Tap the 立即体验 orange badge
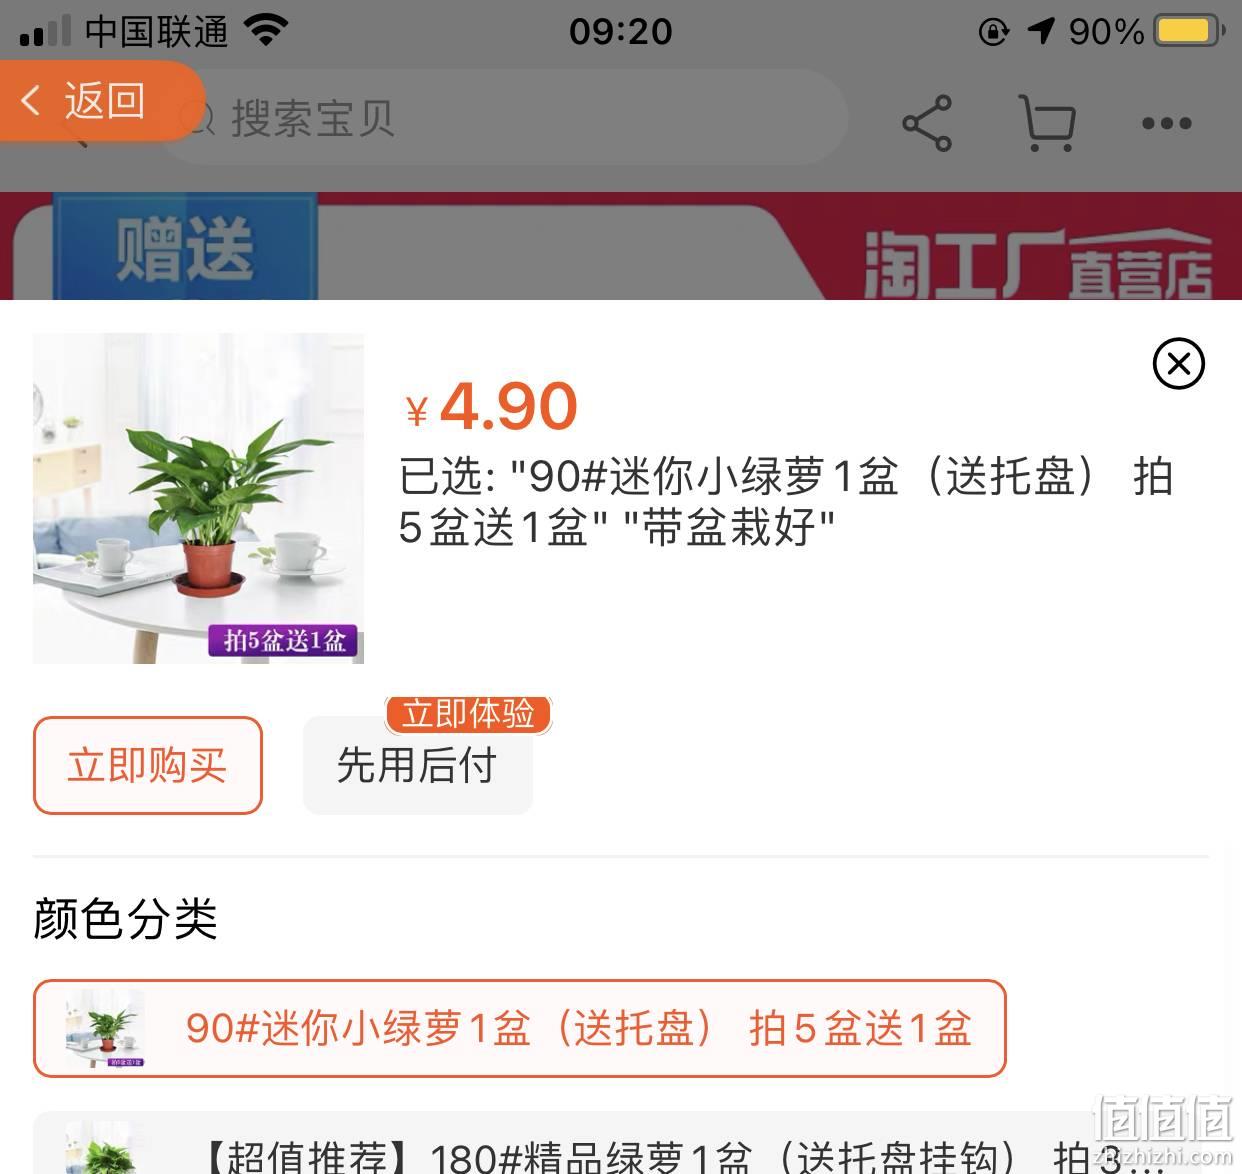Viewport: 1242px width, 1174px height. click(x=468, y=714)
